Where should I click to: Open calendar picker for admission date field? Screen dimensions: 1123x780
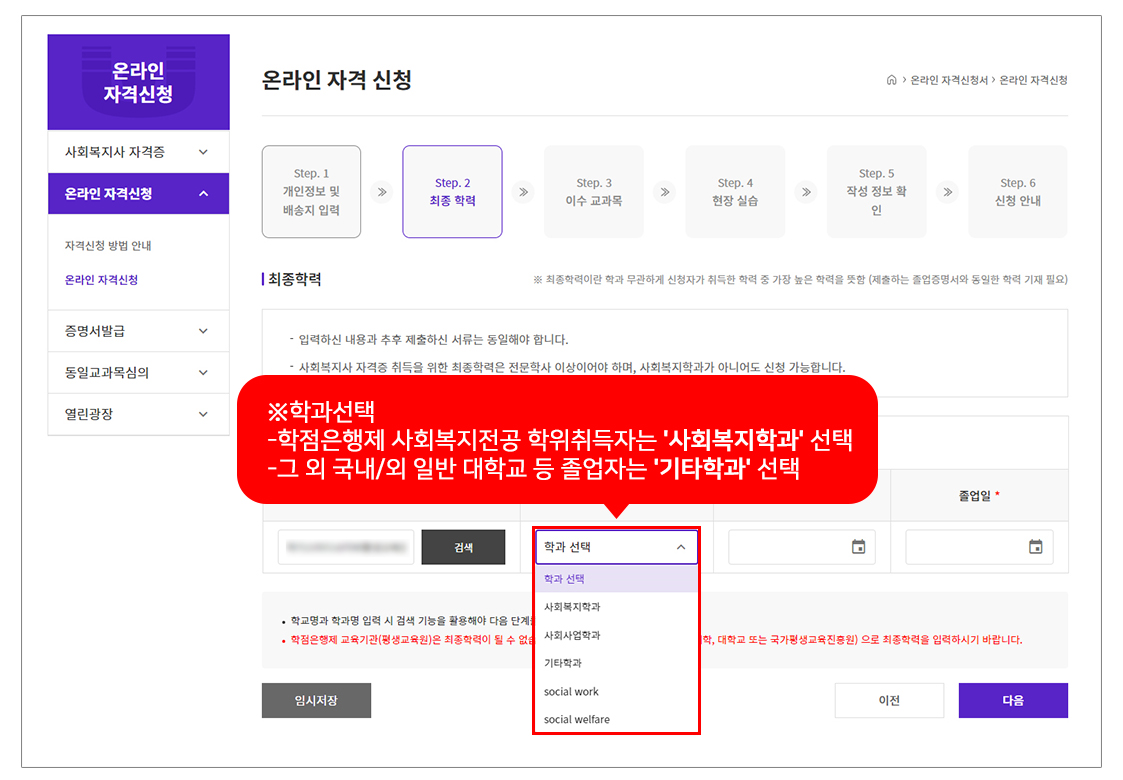point(858,547)
